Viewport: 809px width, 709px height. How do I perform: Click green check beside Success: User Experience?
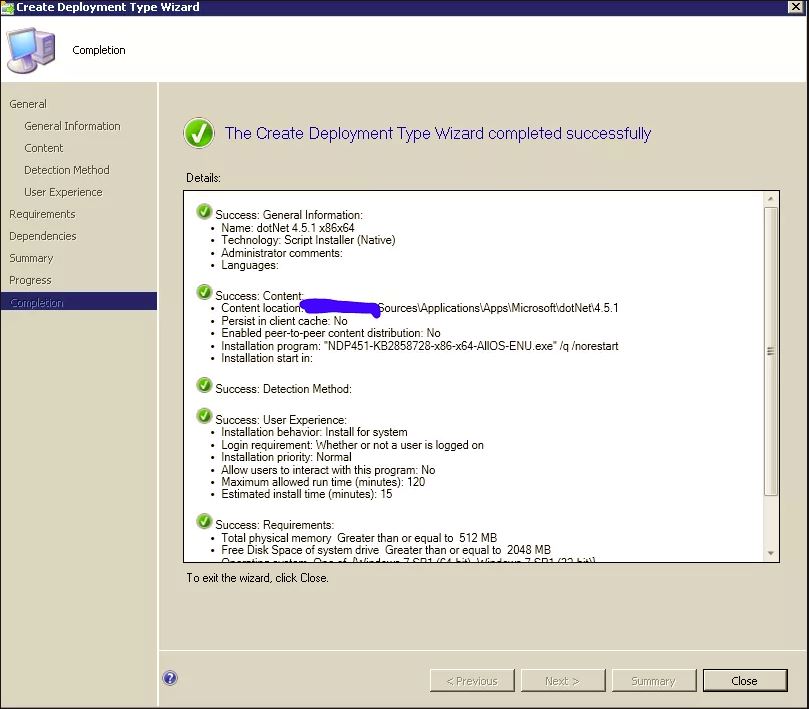(x=204, y=416)
